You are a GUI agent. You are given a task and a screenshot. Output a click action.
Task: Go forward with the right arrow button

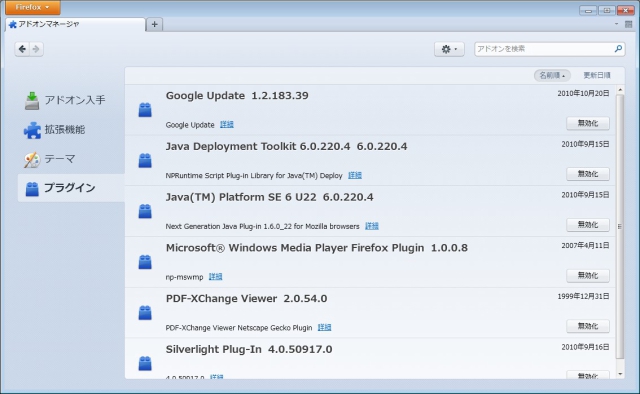[36, 49]
